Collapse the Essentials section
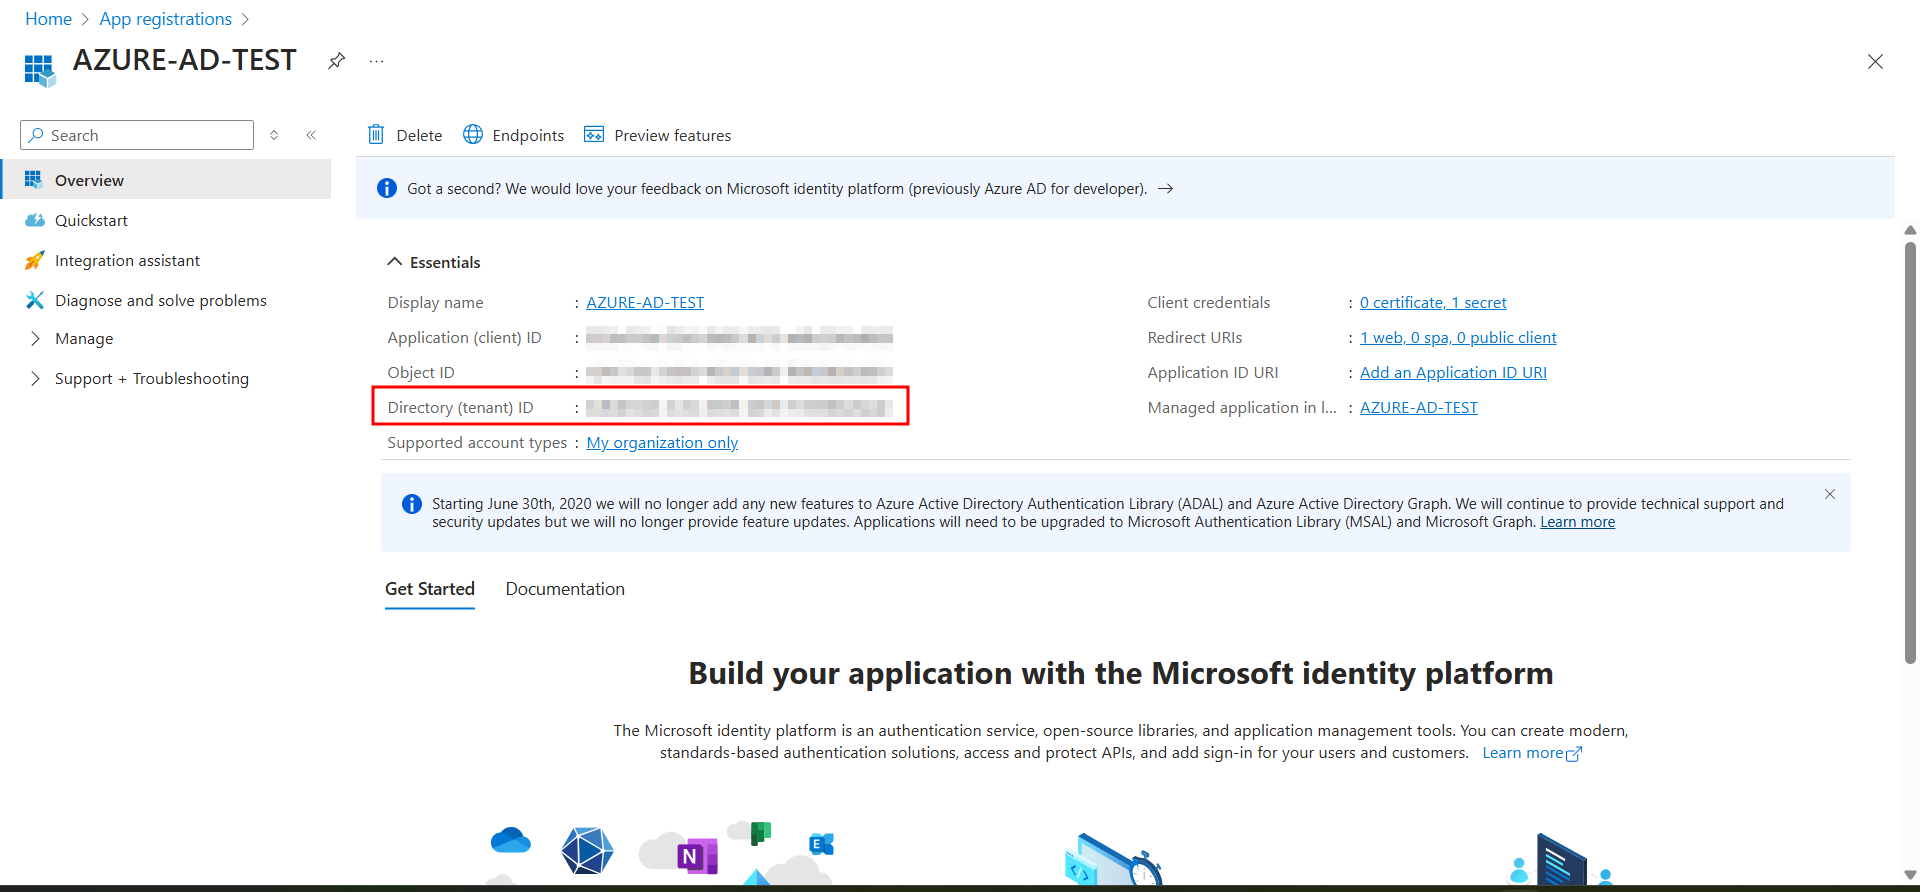The height and width of the screenshot is (892, 1920). [434, 262]
